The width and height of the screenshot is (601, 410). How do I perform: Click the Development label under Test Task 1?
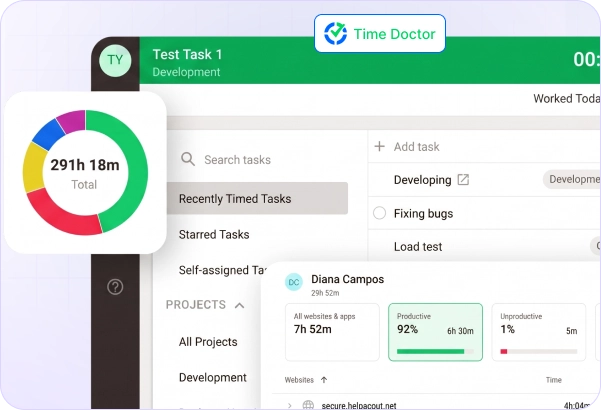[186, 72]
